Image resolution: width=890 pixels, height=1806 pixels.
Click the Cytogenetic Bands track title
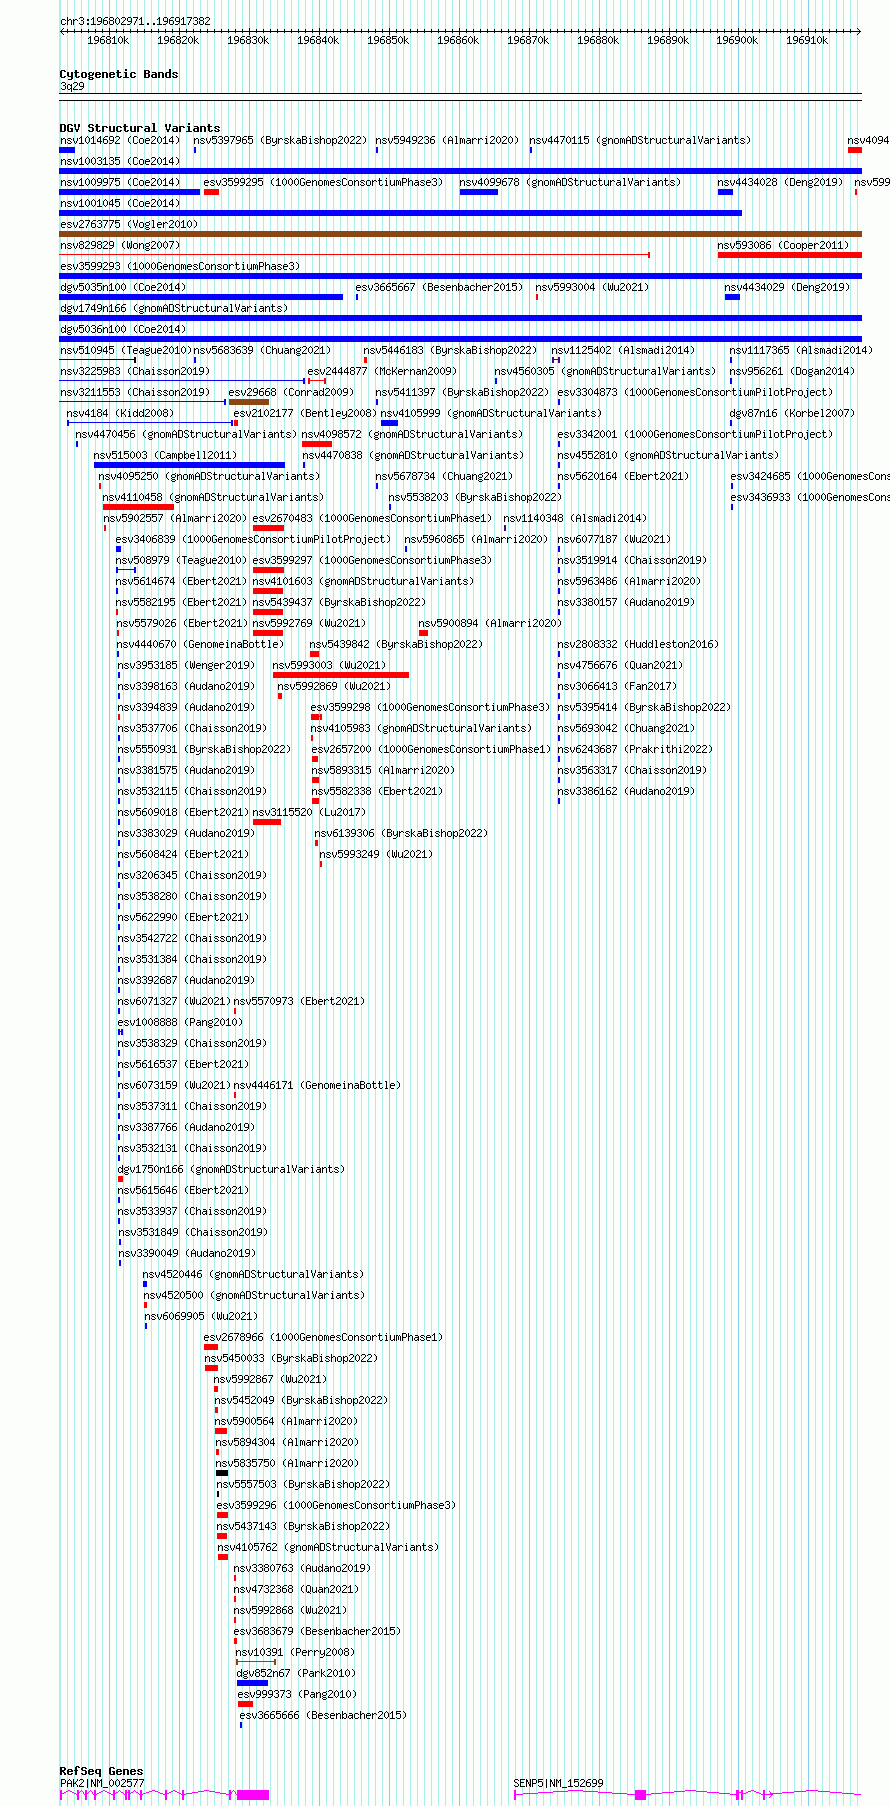click(118, 74)
